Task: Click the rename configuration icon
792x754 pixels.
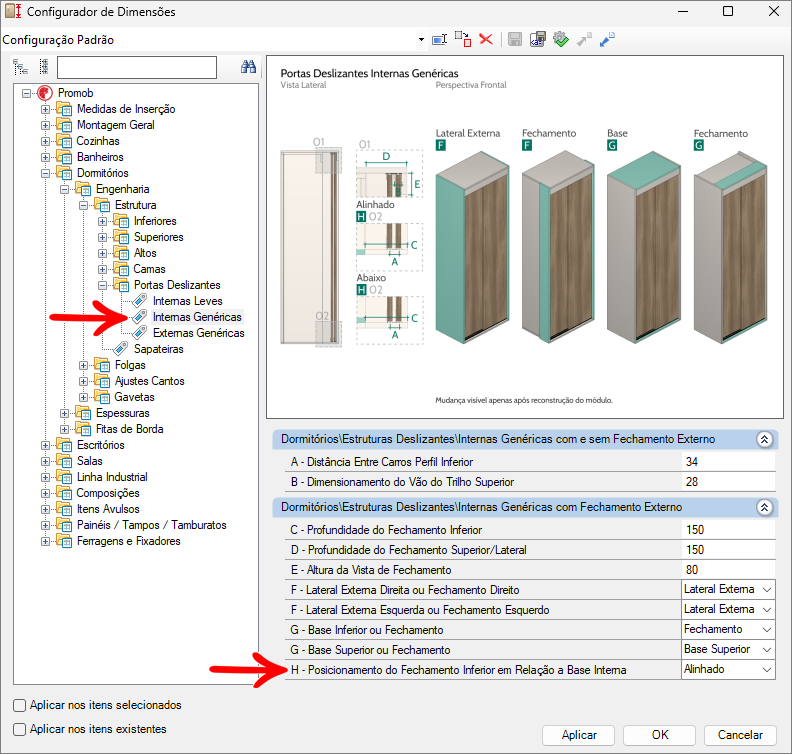Action: coord(439,40)
